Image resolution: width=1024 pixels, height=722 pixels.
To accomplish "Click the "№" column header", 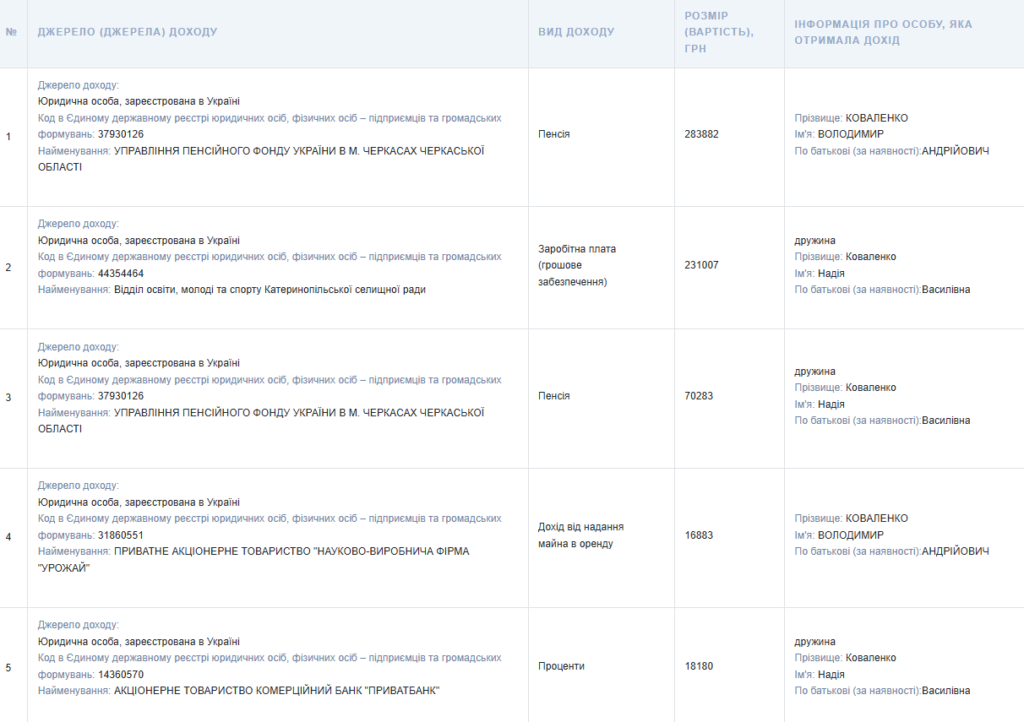I will pos(11,32).
